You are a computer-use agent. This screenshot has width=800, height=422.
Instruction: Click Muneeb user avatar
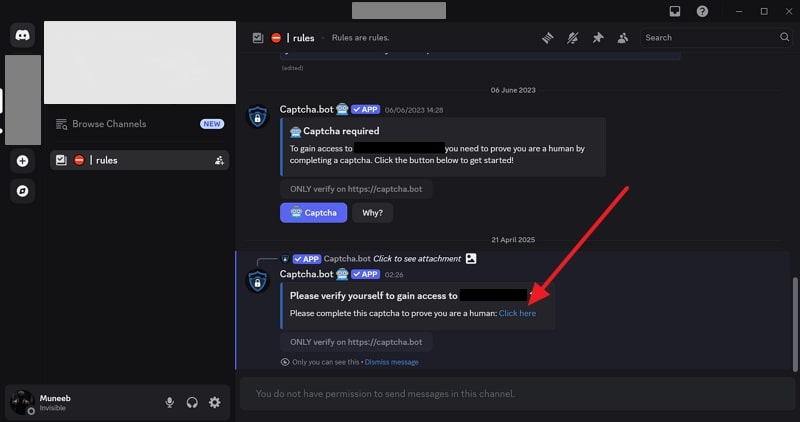coord(22,402)
